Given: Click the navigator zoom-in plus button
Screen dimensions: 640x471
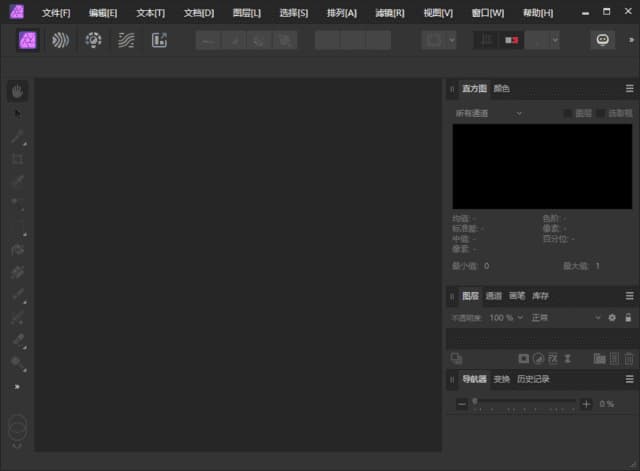Looking at the screenshot, I should [x=587, y=404].
